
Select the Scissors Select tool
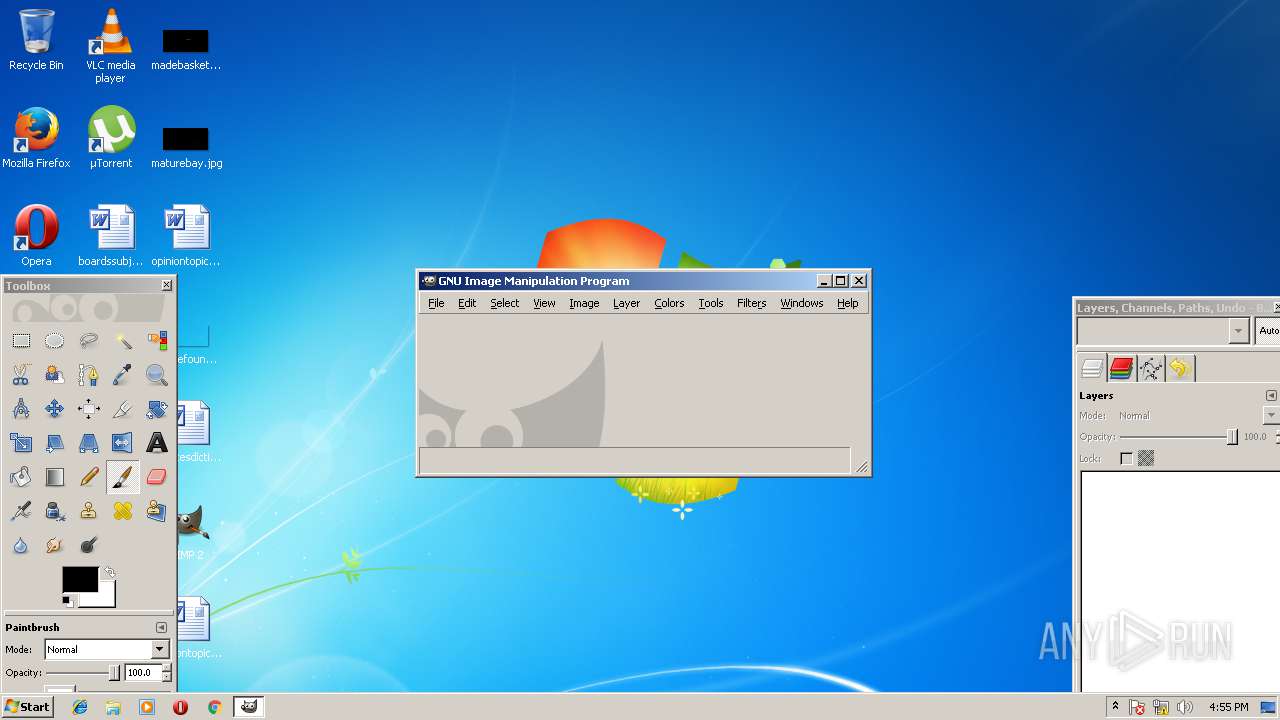tap(21, 375)
